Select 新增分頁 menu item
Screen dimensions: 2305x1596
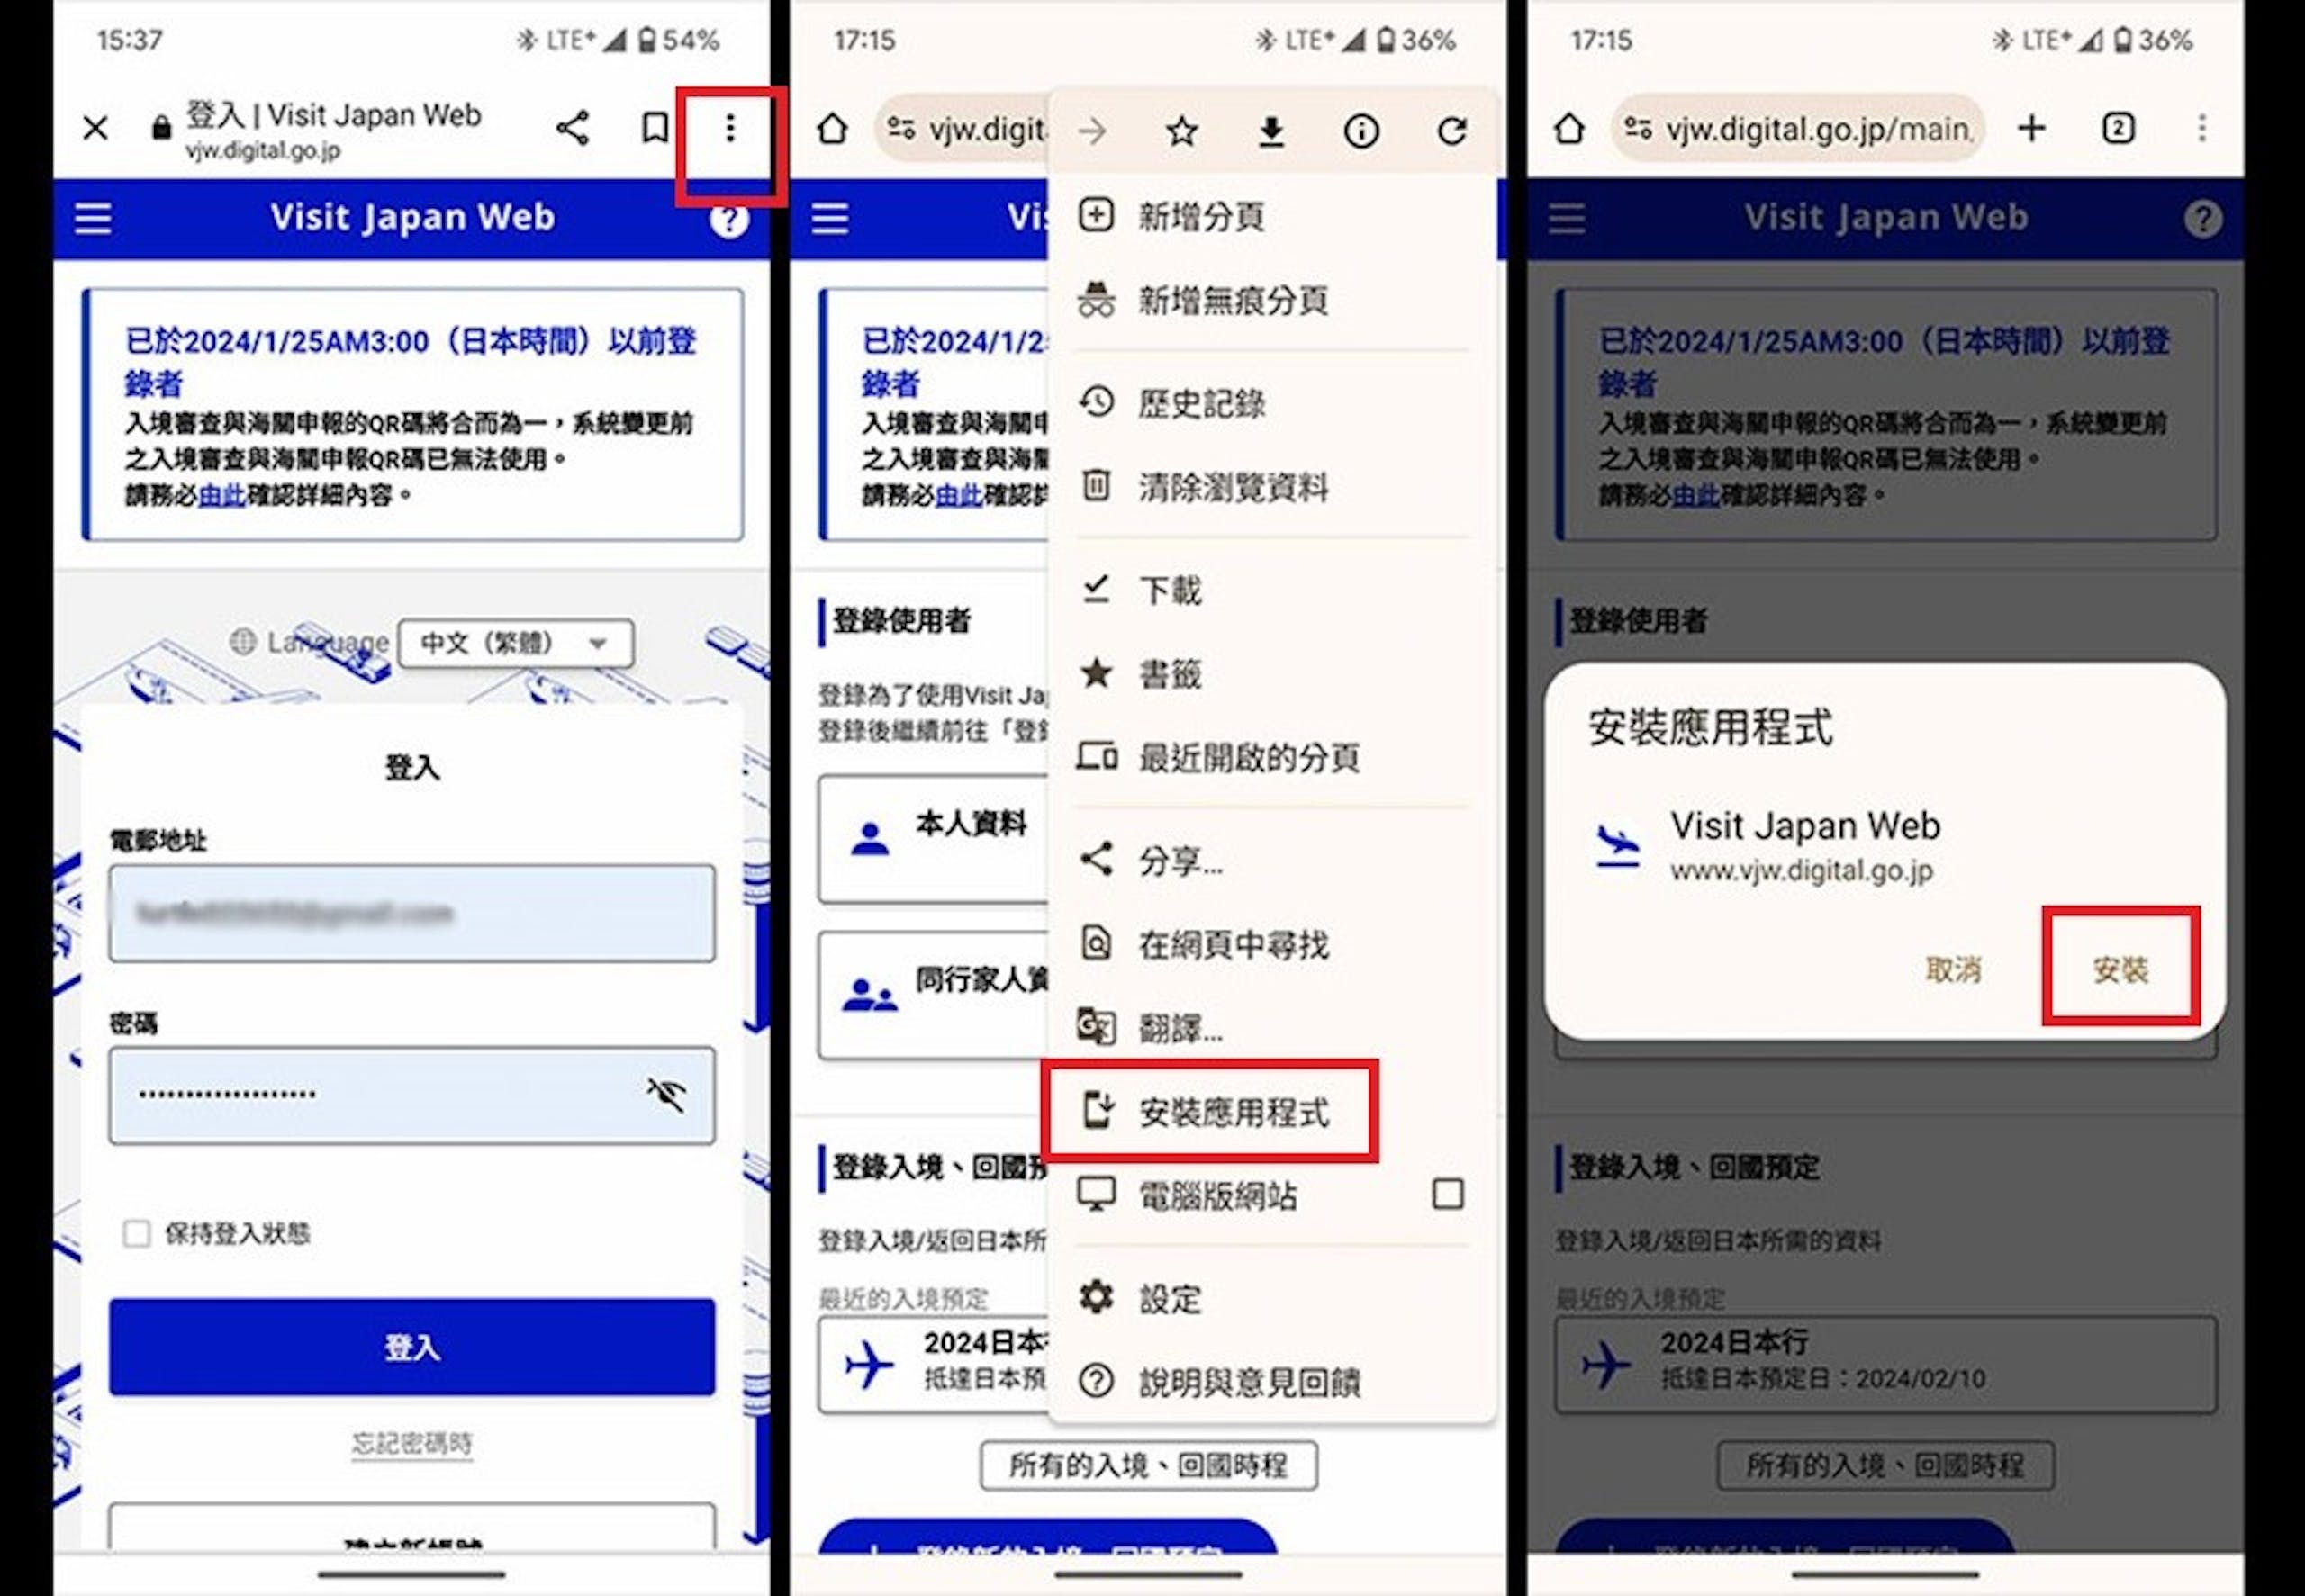pyautogui.click(x=1273, y=216)
